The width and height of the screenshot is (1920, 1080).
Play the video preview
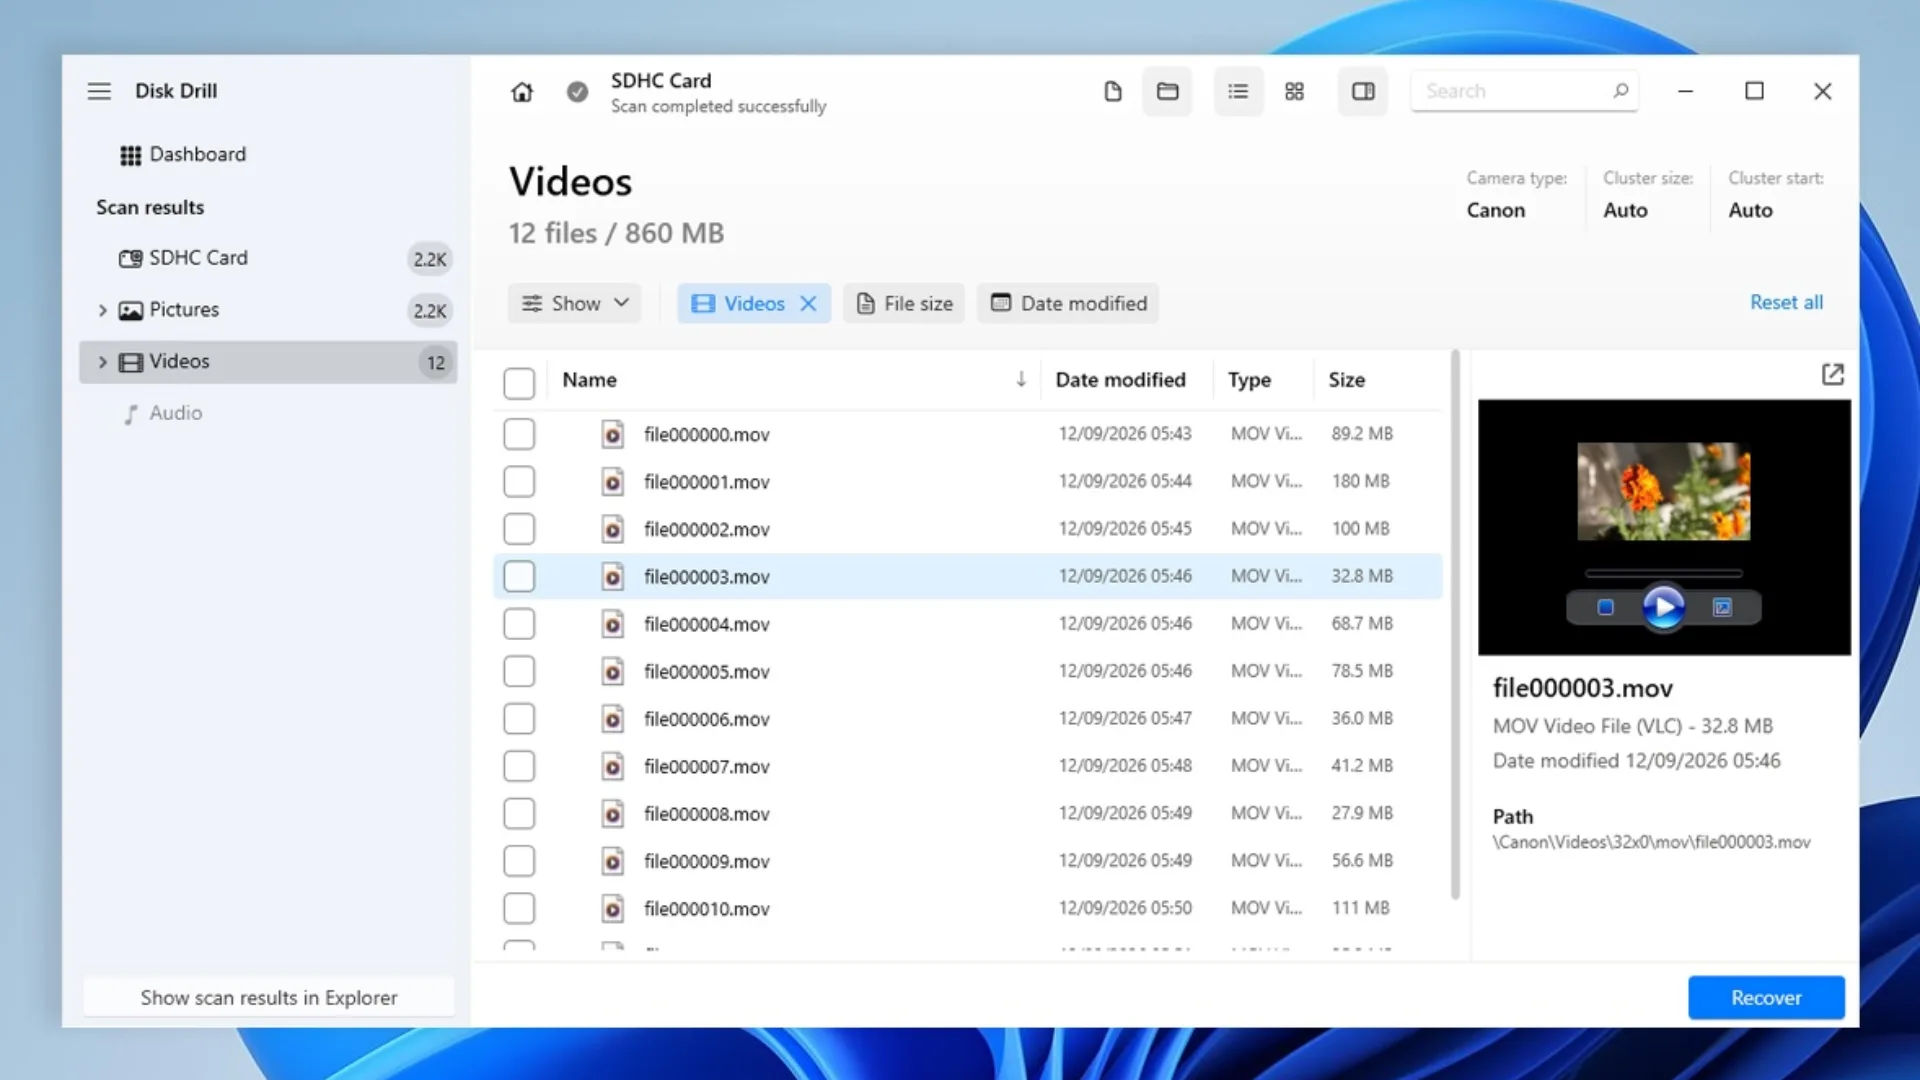(x=1663, y=607)
